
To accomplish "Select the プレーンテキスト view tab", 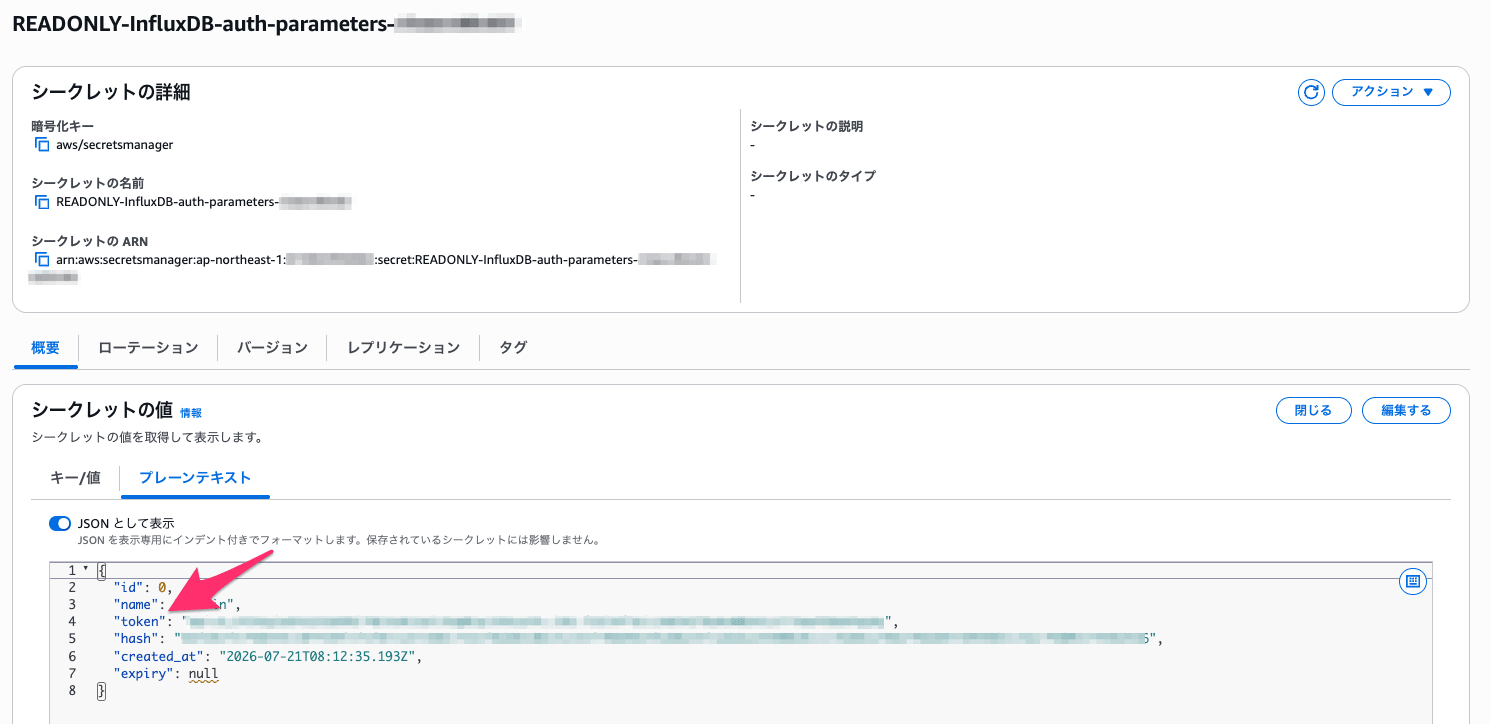I will 195,478.
